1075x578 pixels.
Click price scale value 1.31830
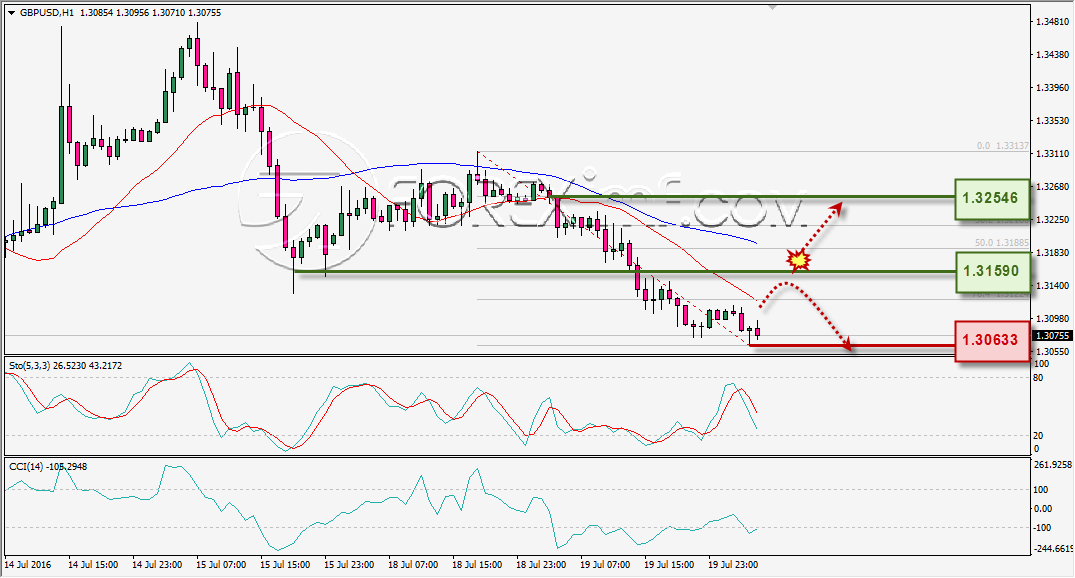click(1052, 253)
